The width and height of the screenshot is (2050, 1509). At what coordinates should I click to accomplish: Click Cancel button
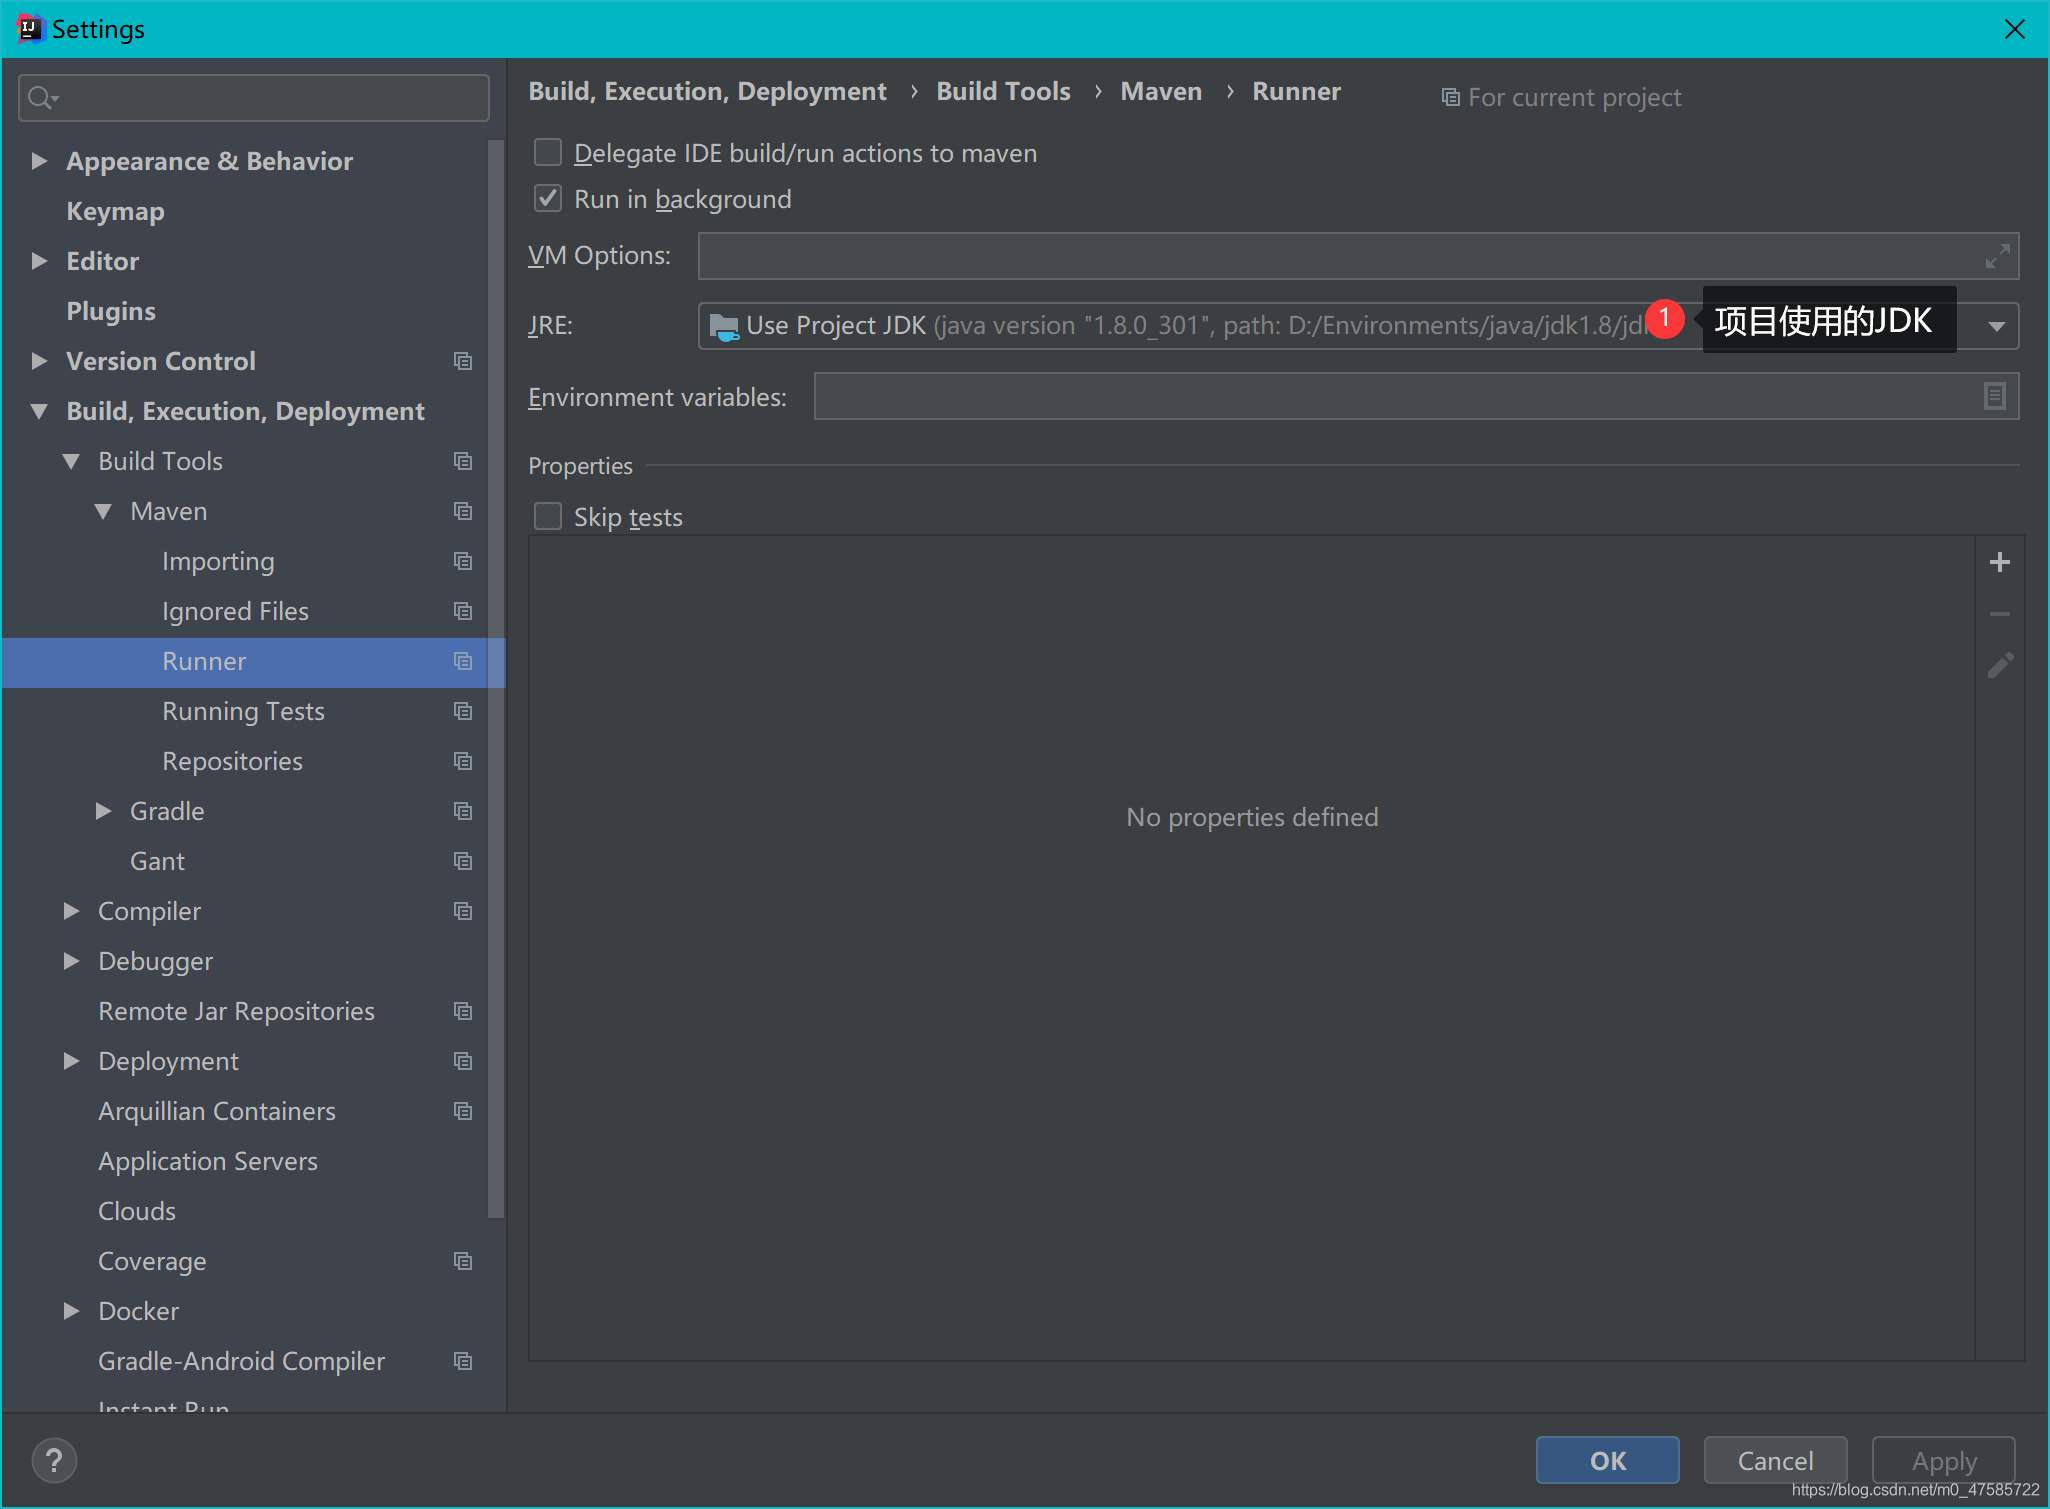coord(1775,1460)
